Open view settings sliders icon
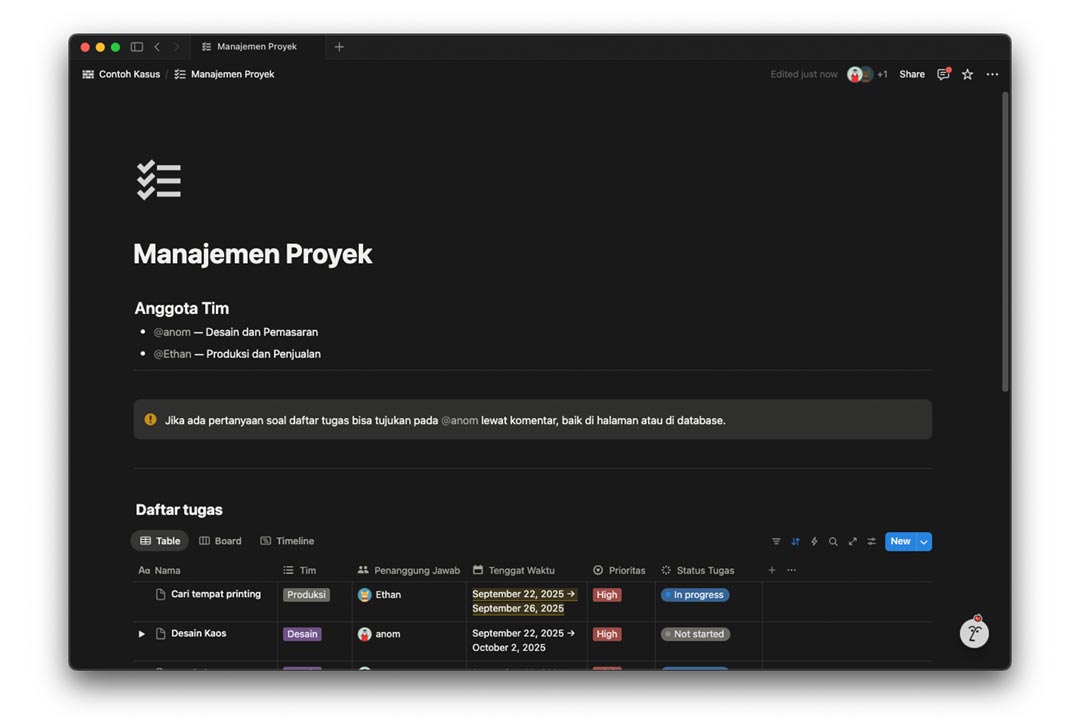 click(x=871, y=542)
